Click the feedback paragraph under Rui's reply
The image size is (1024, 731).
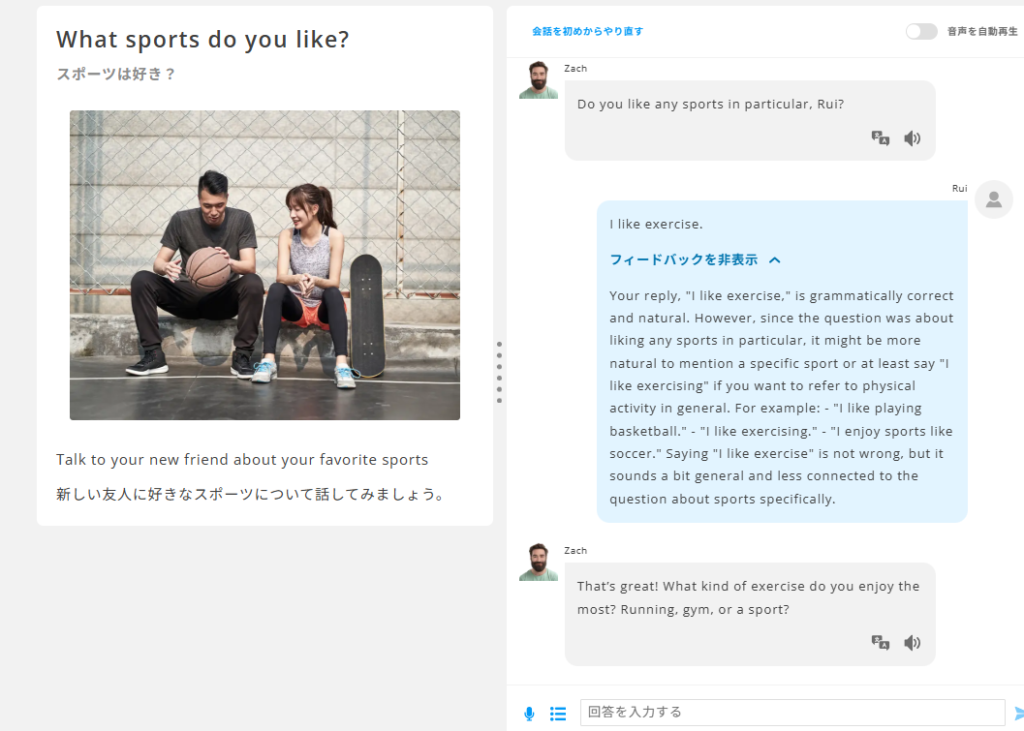pos(782,397)
